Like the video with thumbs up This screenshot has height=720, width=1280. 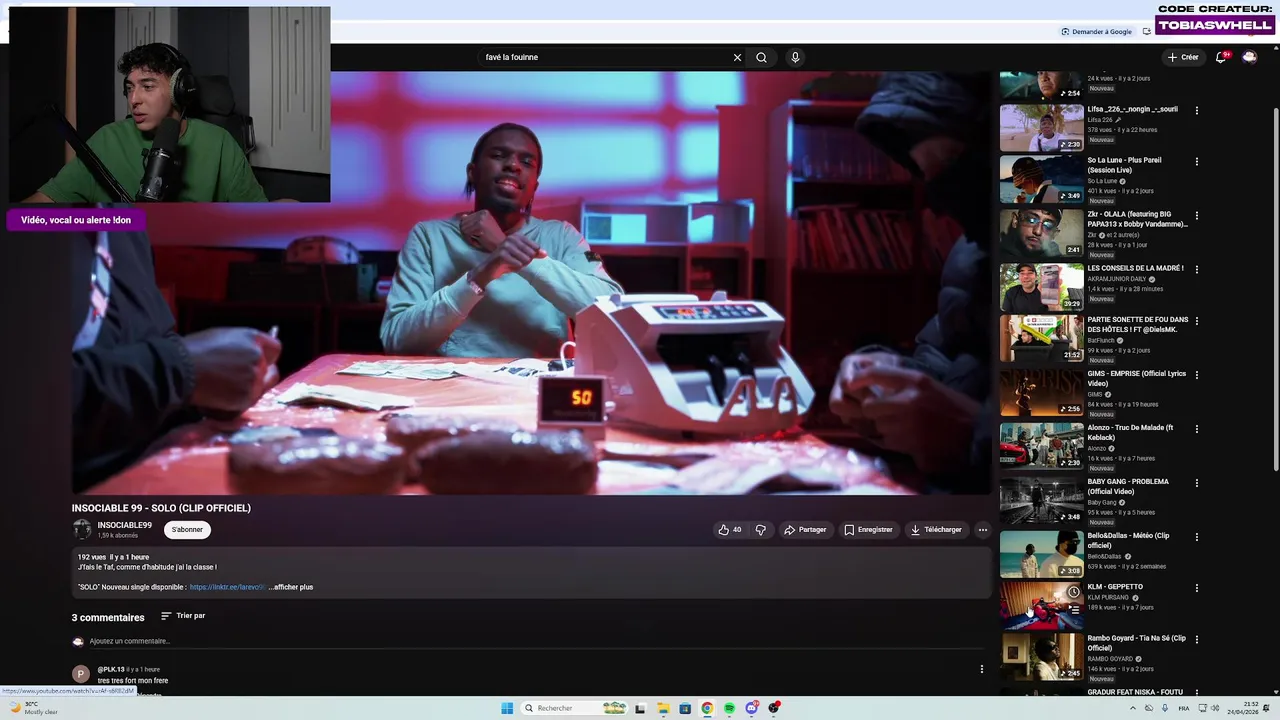tap(730, 530)
